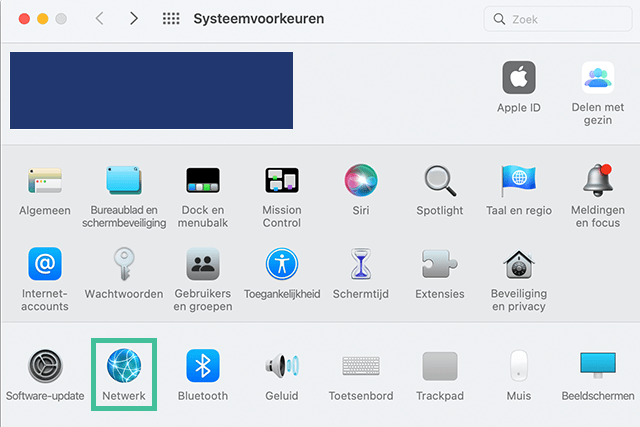Screen dimensions: 640x427
Task: Click the Zoek search field
Action: click(558, 19)
